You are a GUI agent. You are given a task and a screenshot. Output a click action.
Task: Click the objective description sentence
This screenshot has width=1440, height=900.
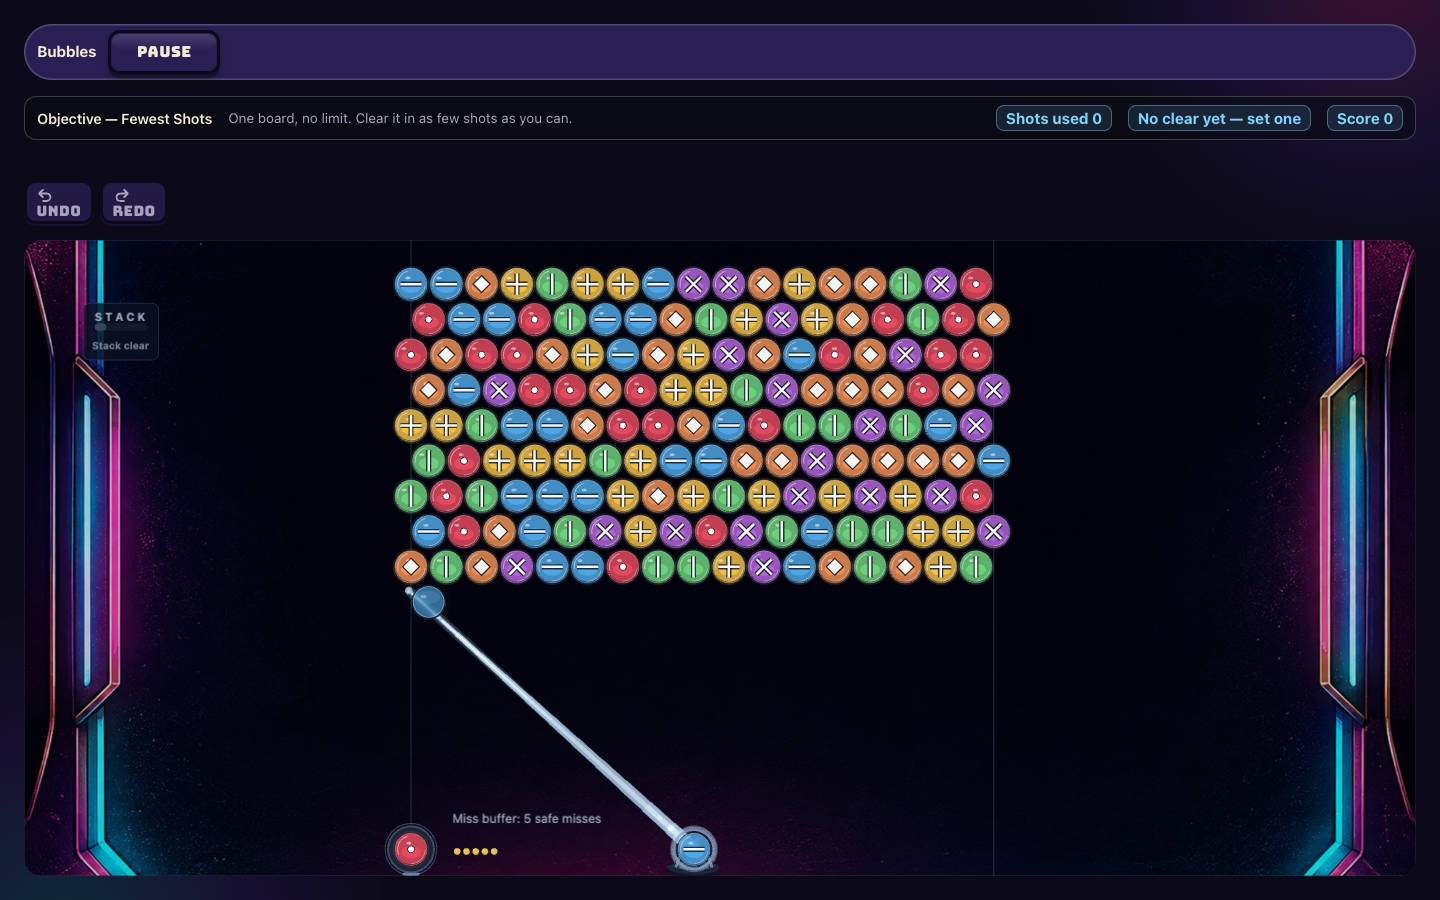coord(400,118)
